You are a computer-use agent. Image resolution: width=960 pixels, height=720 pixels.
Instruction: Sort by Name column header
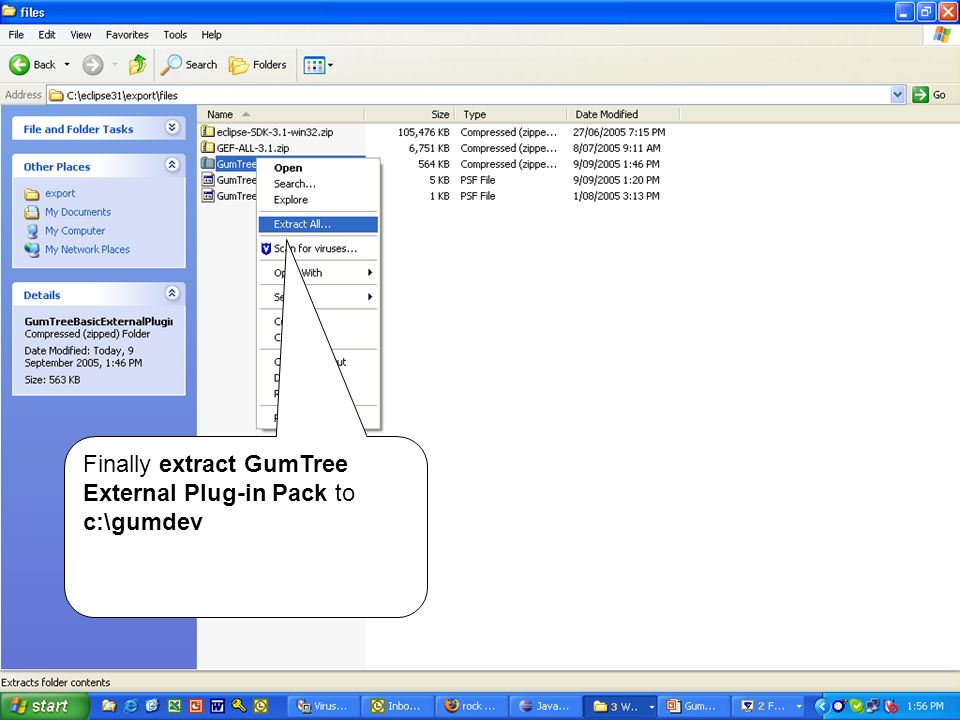281,114
